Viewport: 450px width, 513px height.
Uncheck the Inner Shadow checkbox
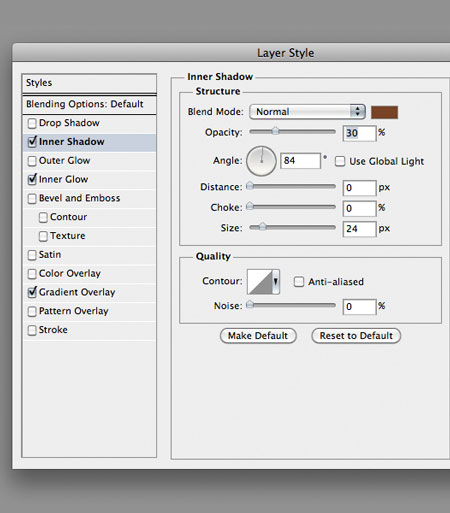coord(32,142)
